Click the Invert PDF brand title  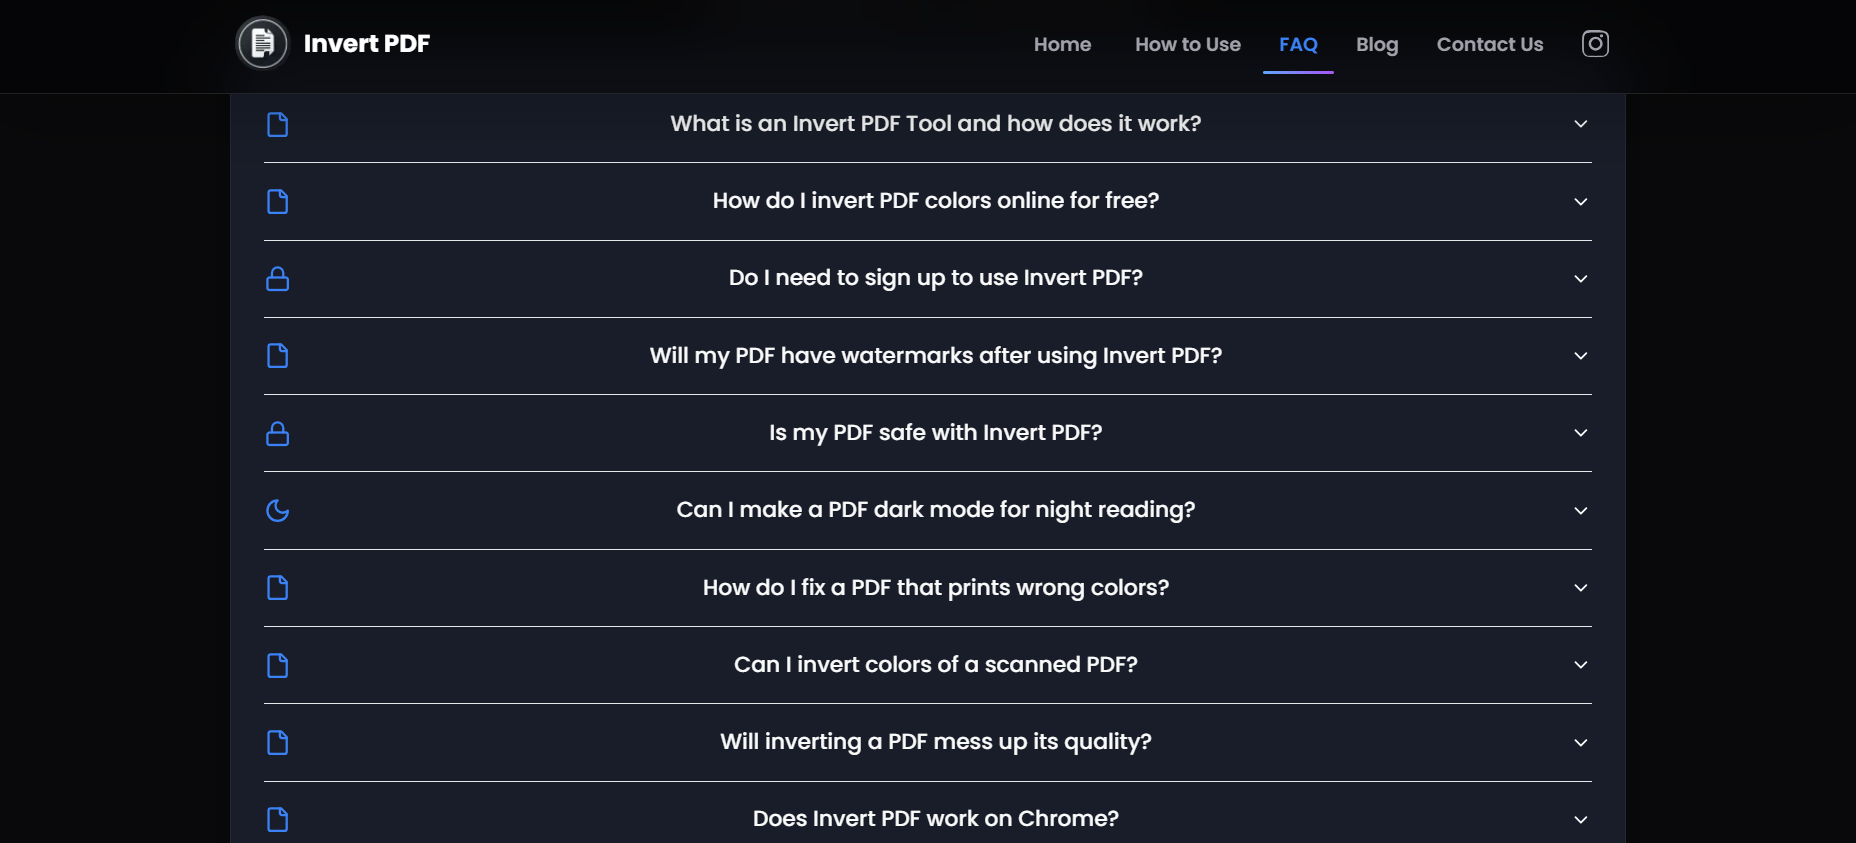(367, 43)
